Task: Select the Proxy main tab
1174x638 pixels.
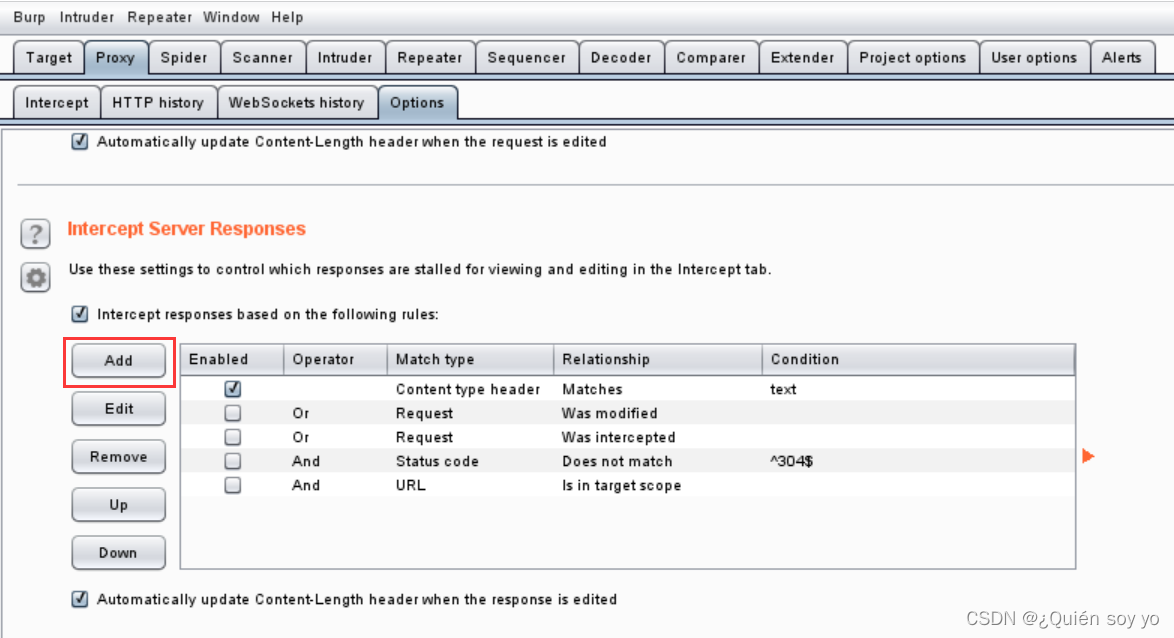Action: coord(115,58)
